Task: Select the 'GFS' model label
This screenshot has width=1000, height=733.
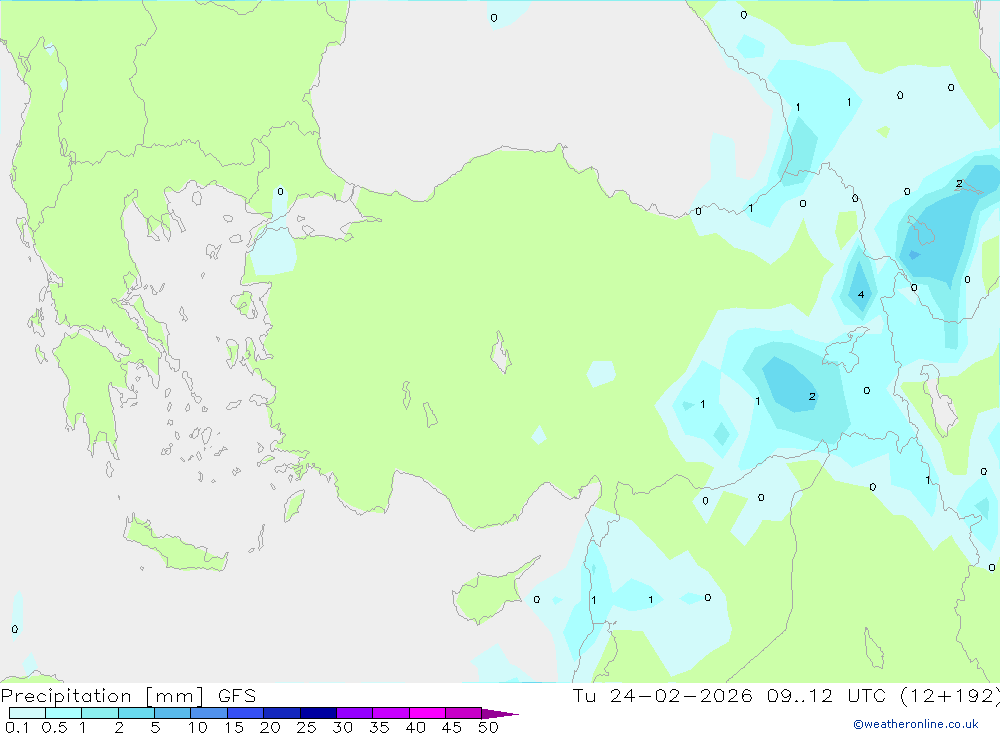Action: point(237,696)
